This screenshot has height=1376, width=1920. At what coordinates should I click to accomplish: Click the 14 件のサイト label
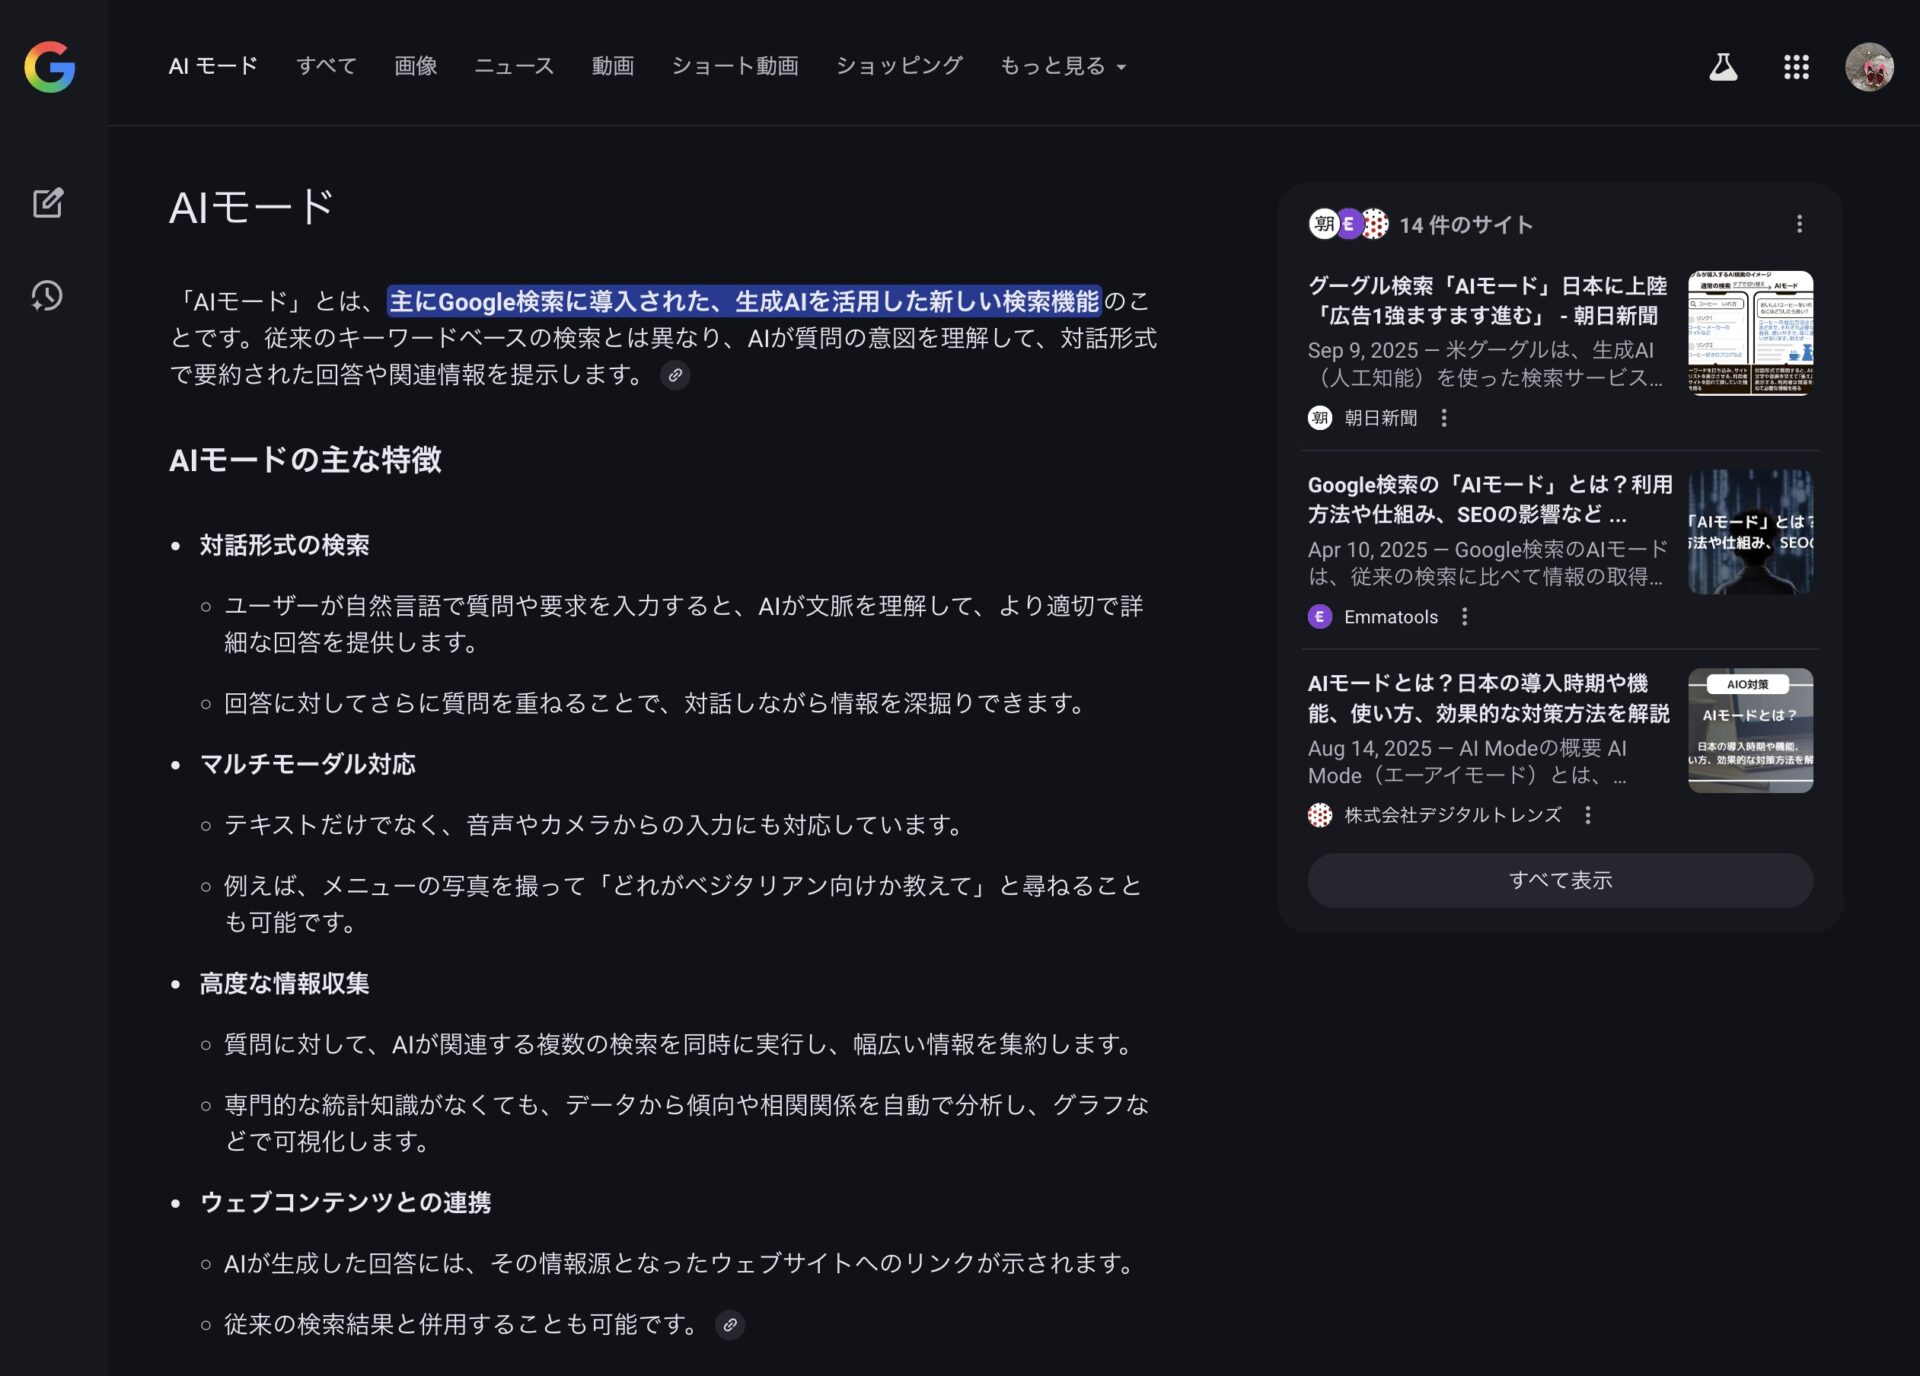tap(1465, 225)
